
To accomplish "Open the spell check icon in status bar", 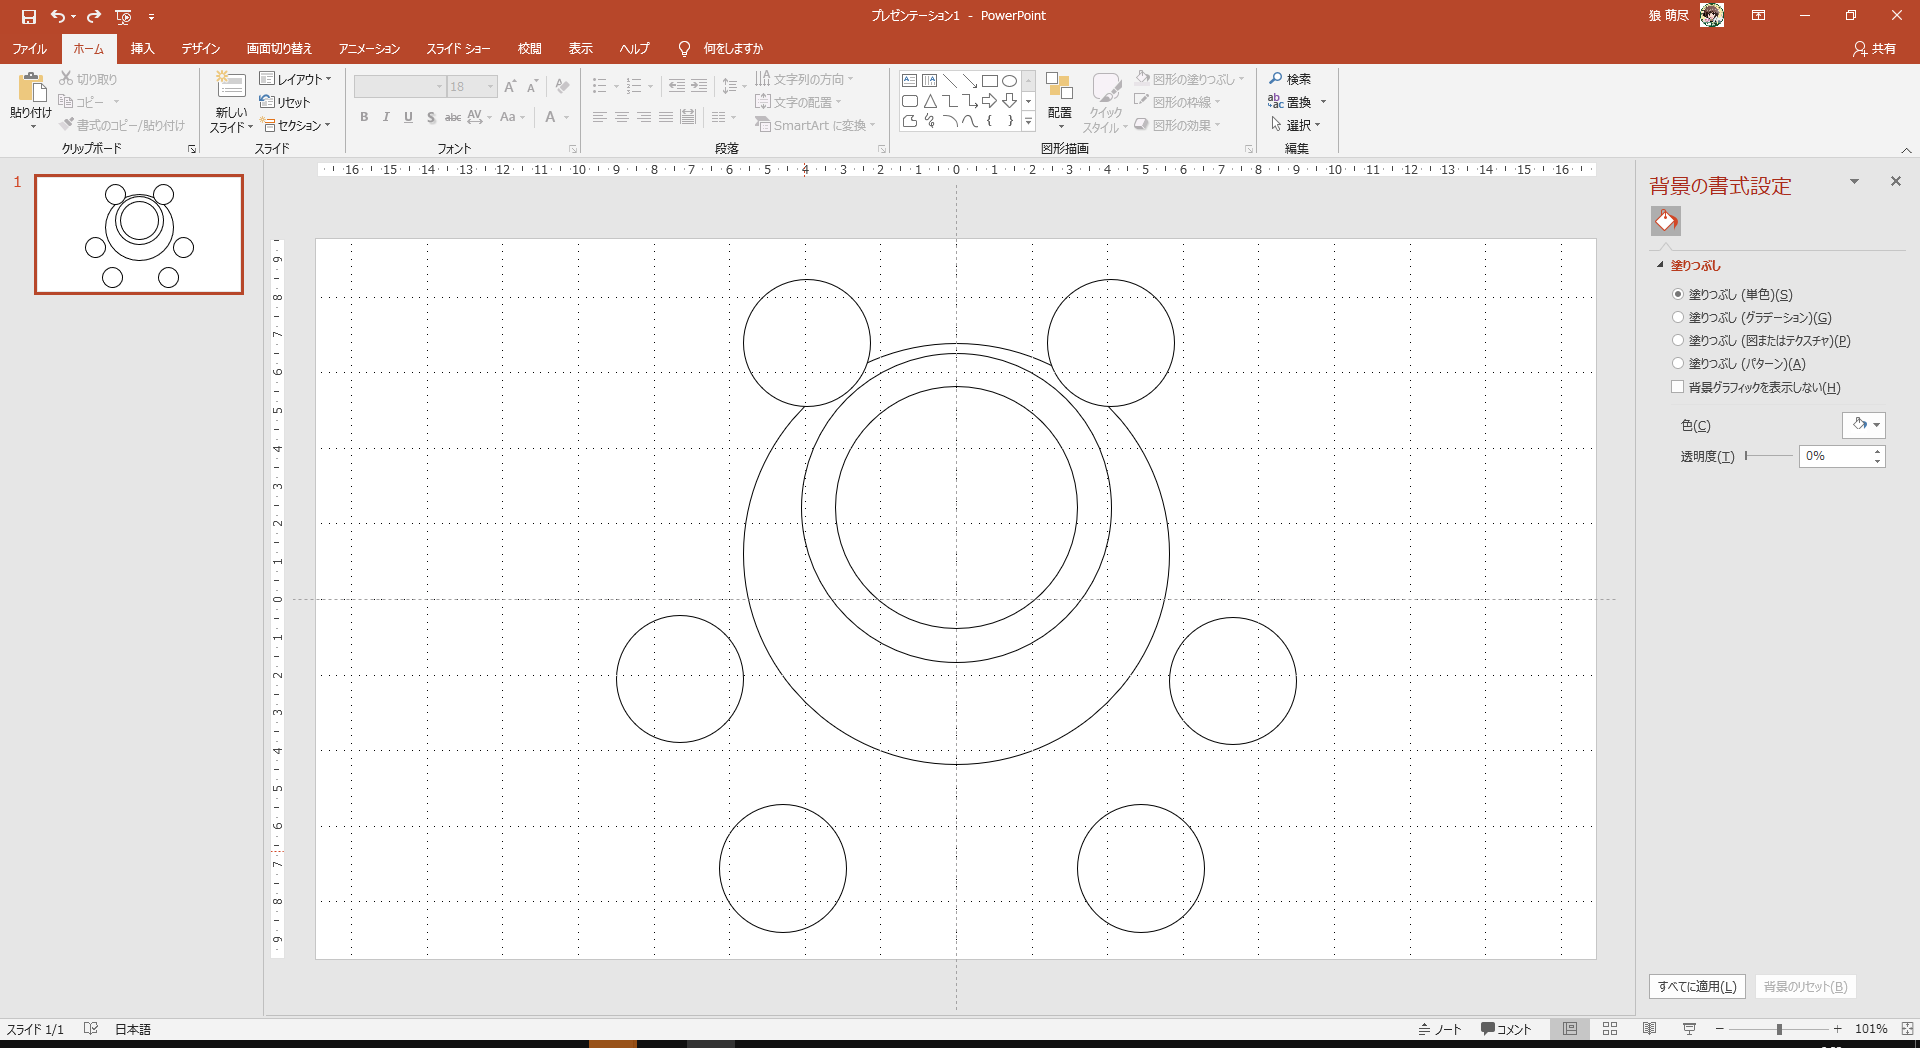I will click(x=91, y=1029).
